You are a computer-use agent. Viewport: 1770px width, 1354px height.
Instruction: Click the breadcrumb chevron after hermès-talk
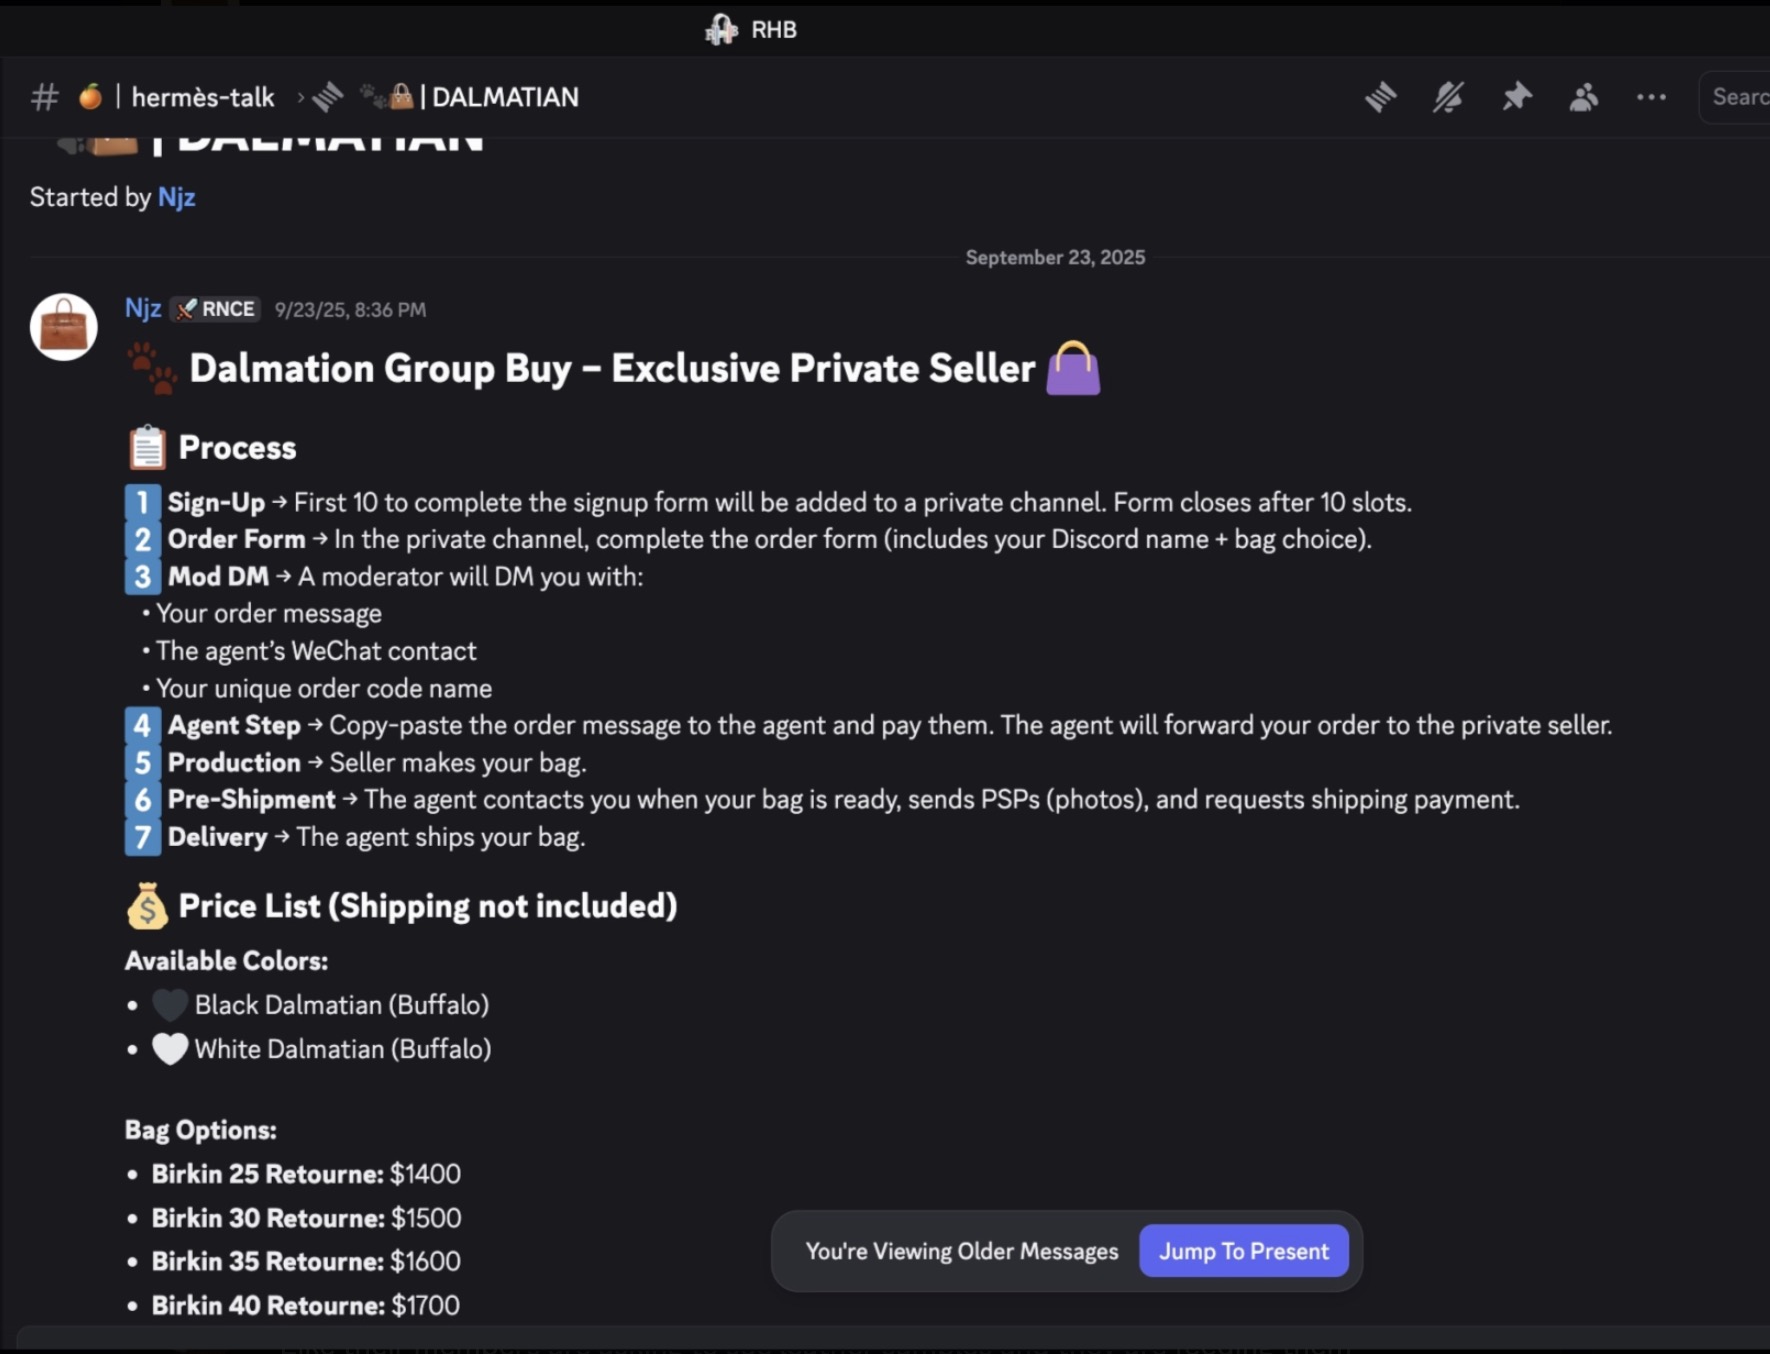[300, 97]
